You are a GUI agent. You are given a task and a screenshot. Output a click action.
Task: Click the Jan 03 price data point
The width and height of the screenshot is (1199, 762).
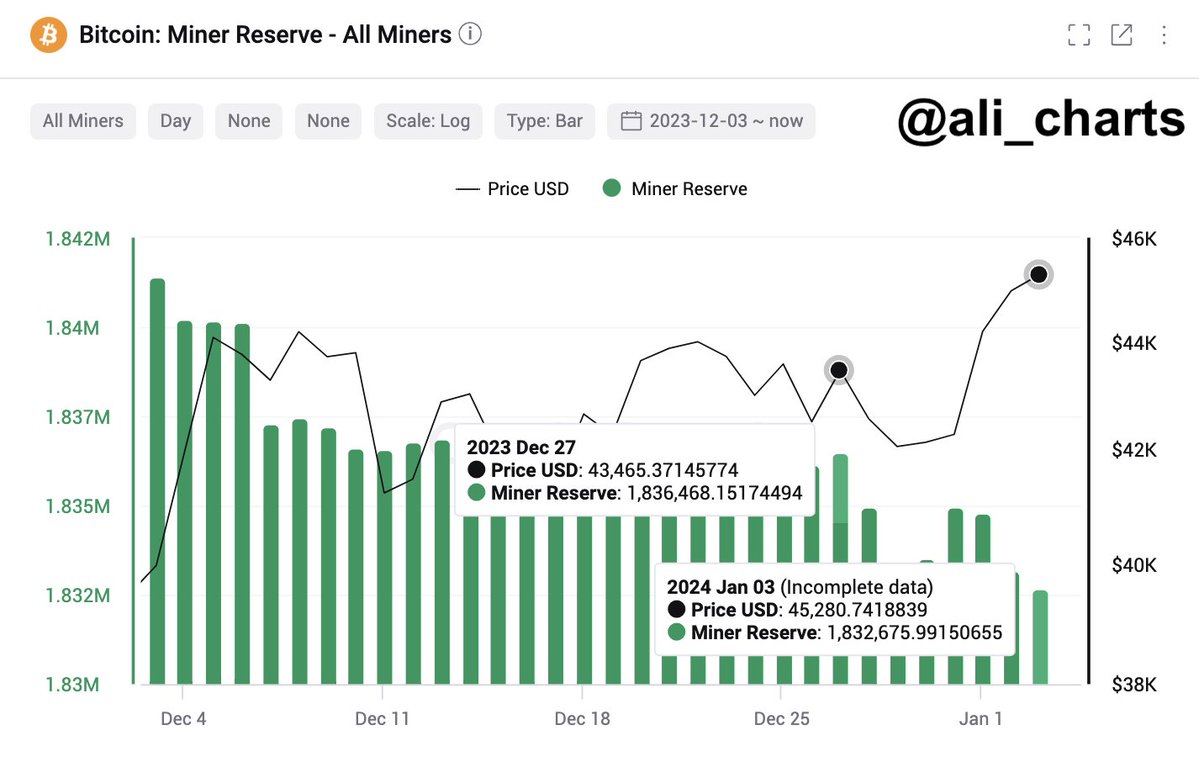point(1039,274)
